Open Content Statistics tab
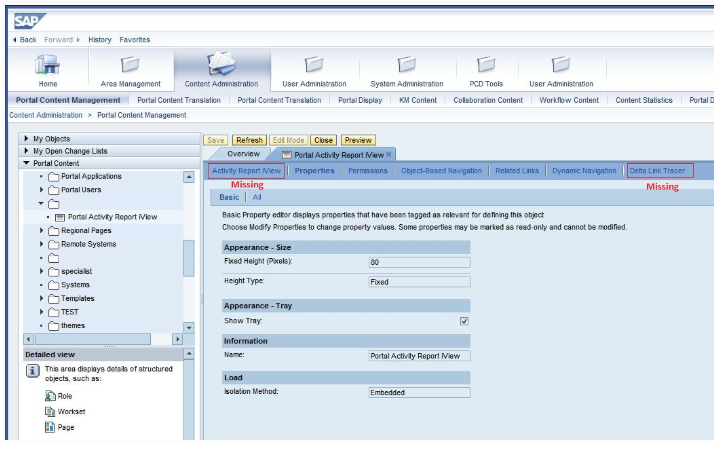Screen dimensions: 721x449 pos(644,100)
